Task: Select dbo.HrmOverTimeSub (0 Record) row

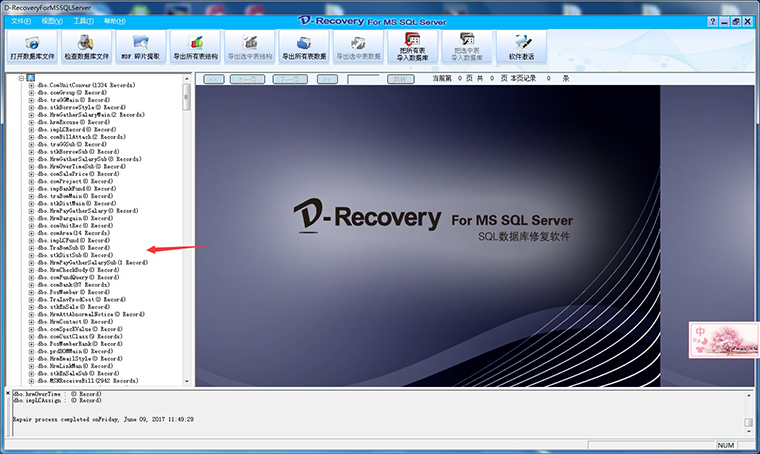Action: pyautogui.click(x=81, y=166)
